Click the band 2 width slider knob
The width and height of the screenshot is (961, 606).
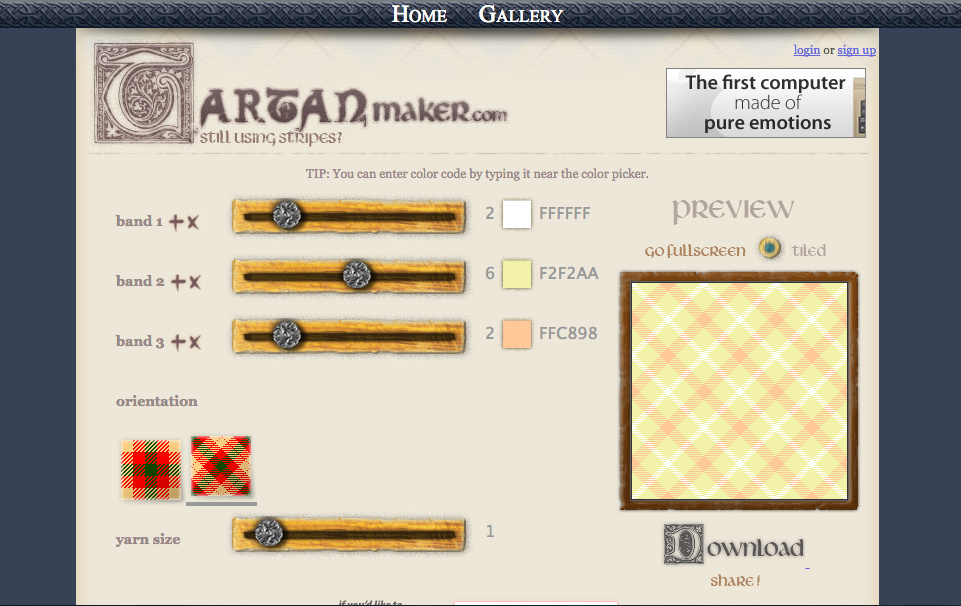[x=356, y=275]
